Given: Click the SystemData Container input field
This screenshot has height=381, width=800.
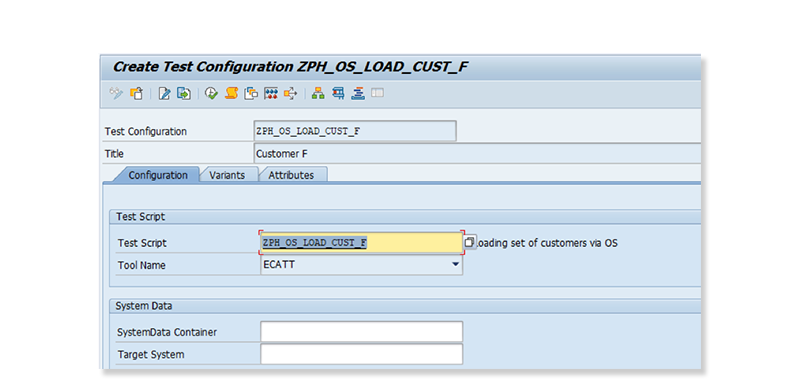Looking at the screenshot, I should coord(361,332).
